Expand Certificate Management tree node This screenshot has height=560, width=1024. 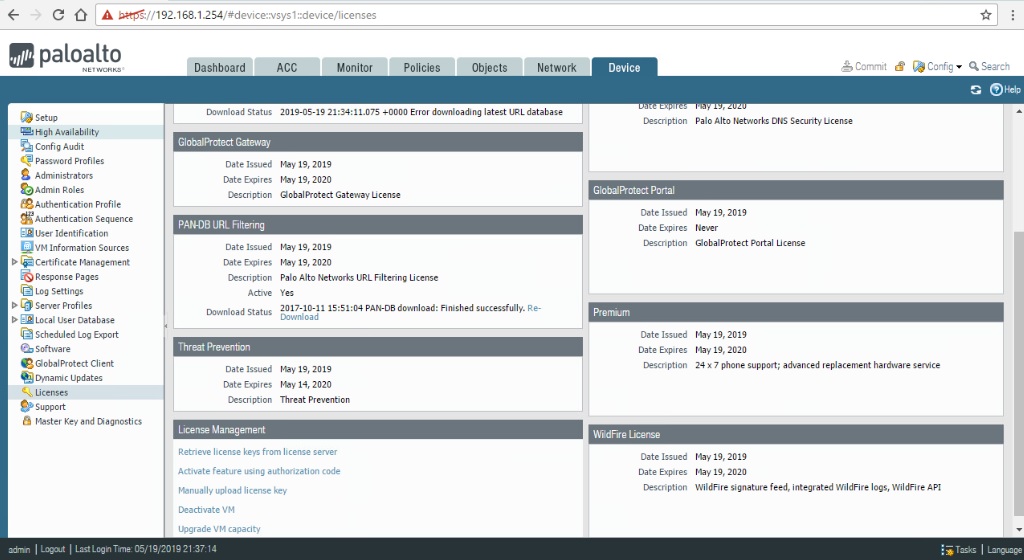(x=14, y=262)
